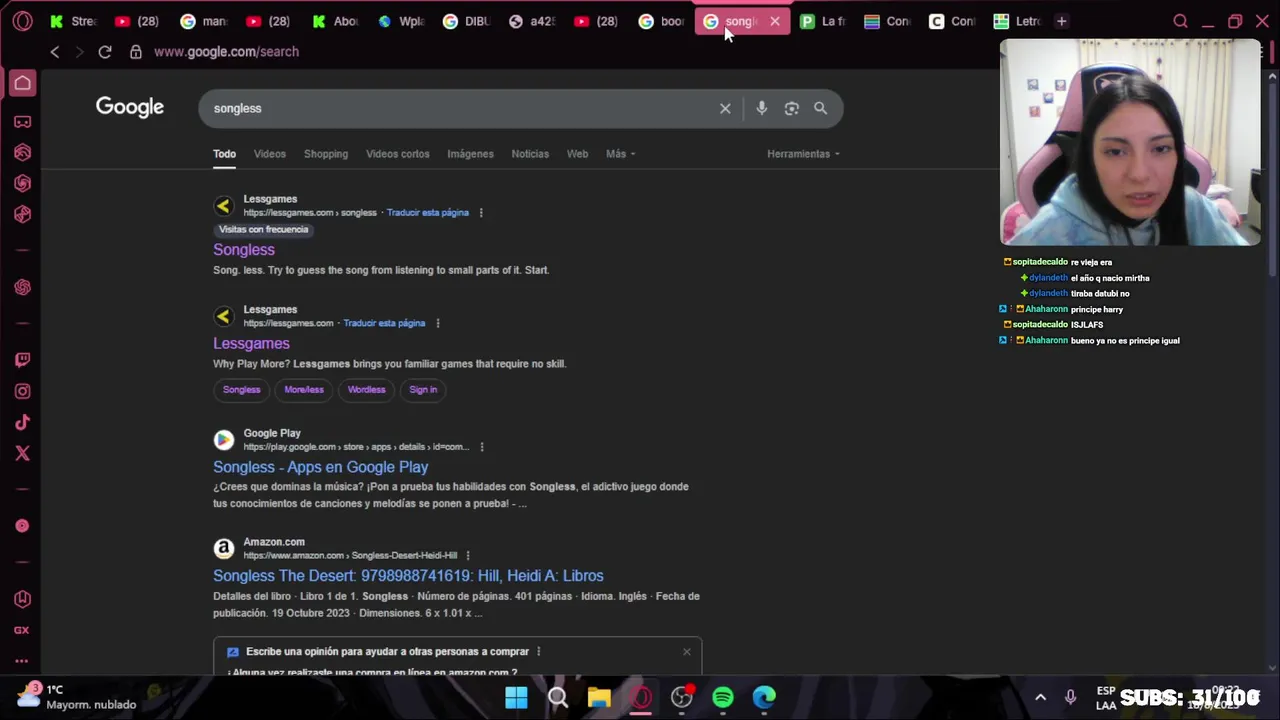Screen dimensions: 1280x720
Task: Open Spotify from the taskbar
Action: pos(723,698)
